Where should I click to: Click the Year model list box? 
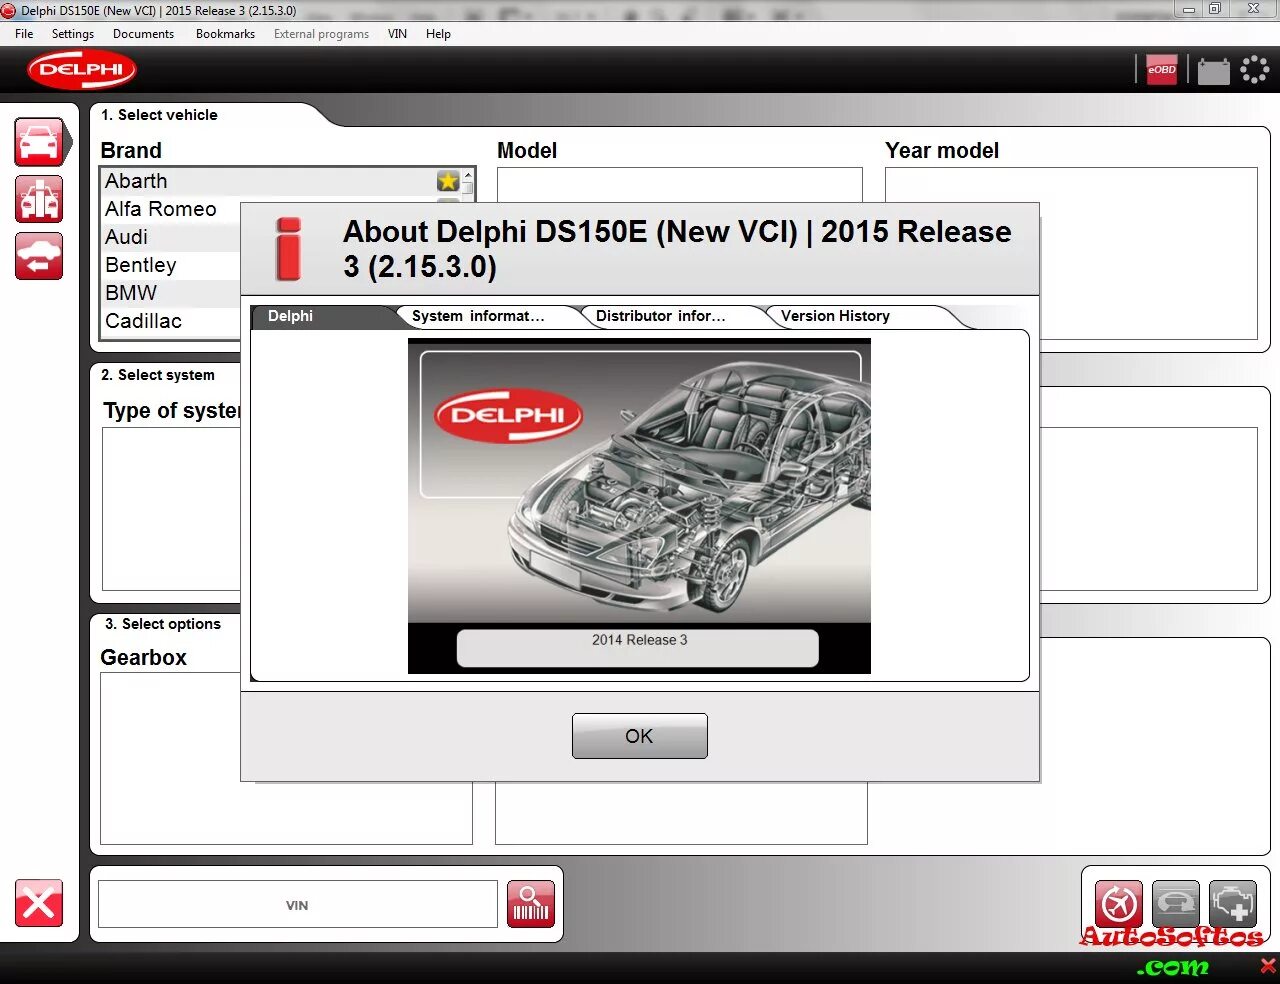point(1071,254)
